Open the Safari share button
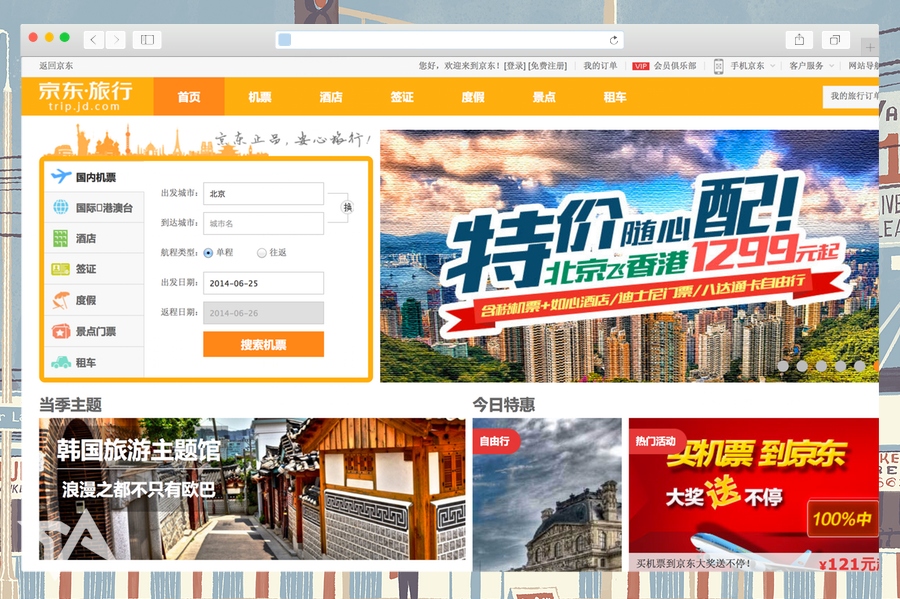 pos(799,40)
